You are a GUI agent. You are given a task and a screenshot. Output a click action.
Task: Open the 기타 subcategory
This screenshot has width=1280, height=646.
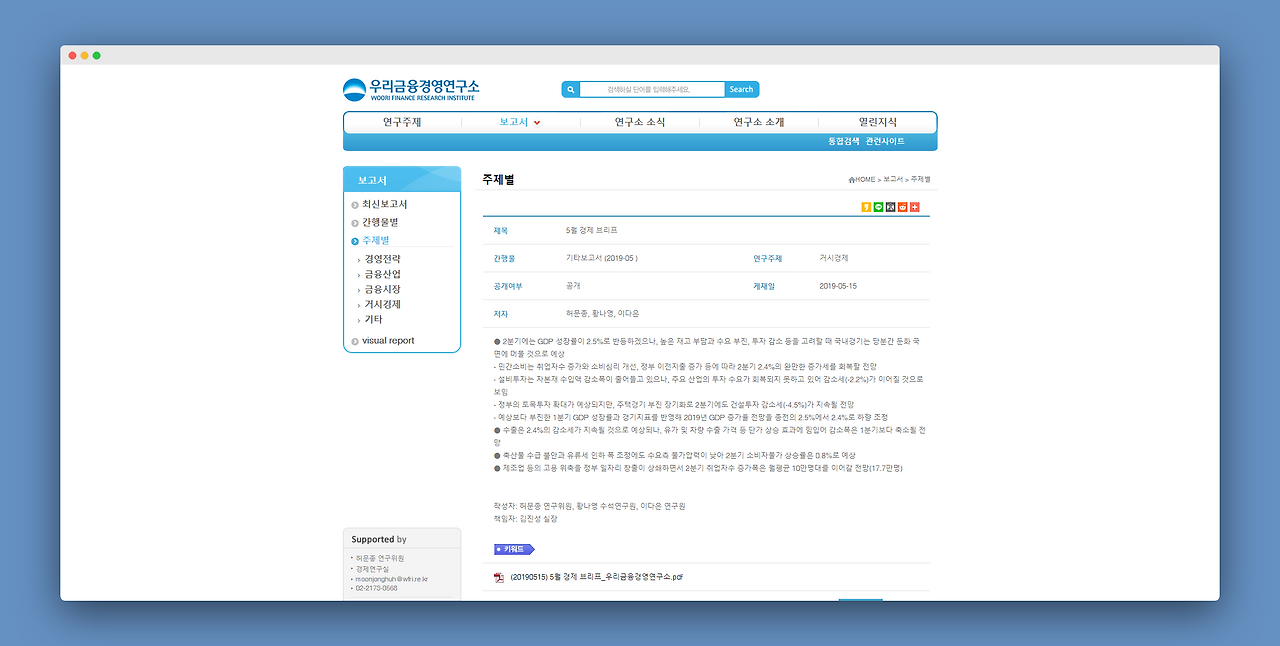[373, 320]
